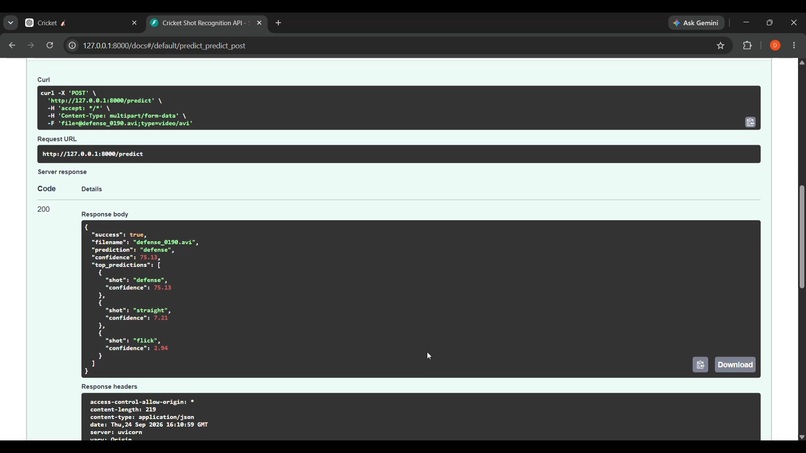The height and width of the screenshot is (453, 806).
Task: Close the Cricket tab
Action: tap(134, 23)
